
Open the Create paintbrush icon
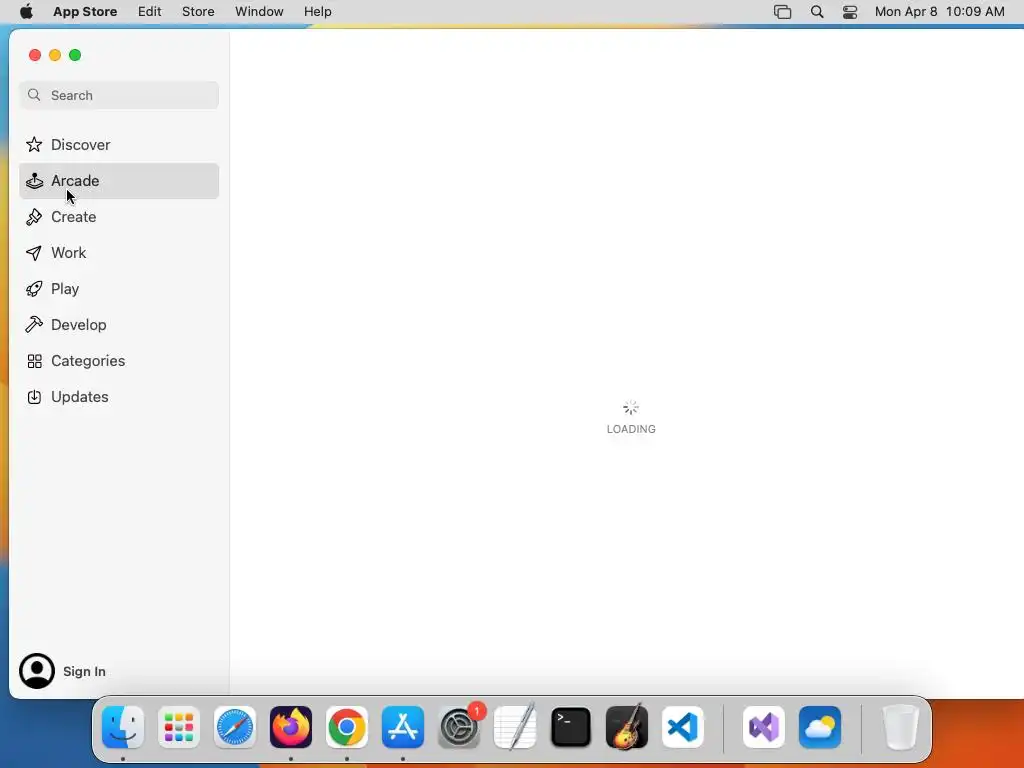34,217
